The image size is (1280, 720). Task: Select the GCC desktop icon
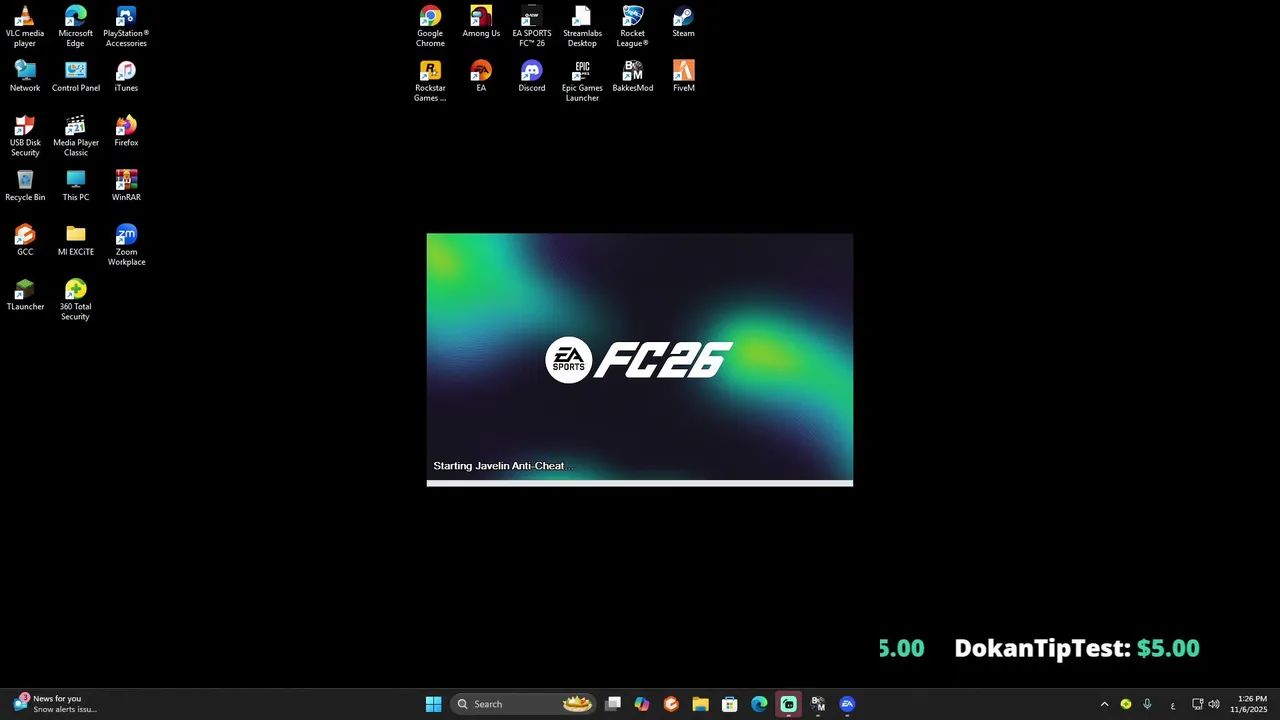pos(25,240)
